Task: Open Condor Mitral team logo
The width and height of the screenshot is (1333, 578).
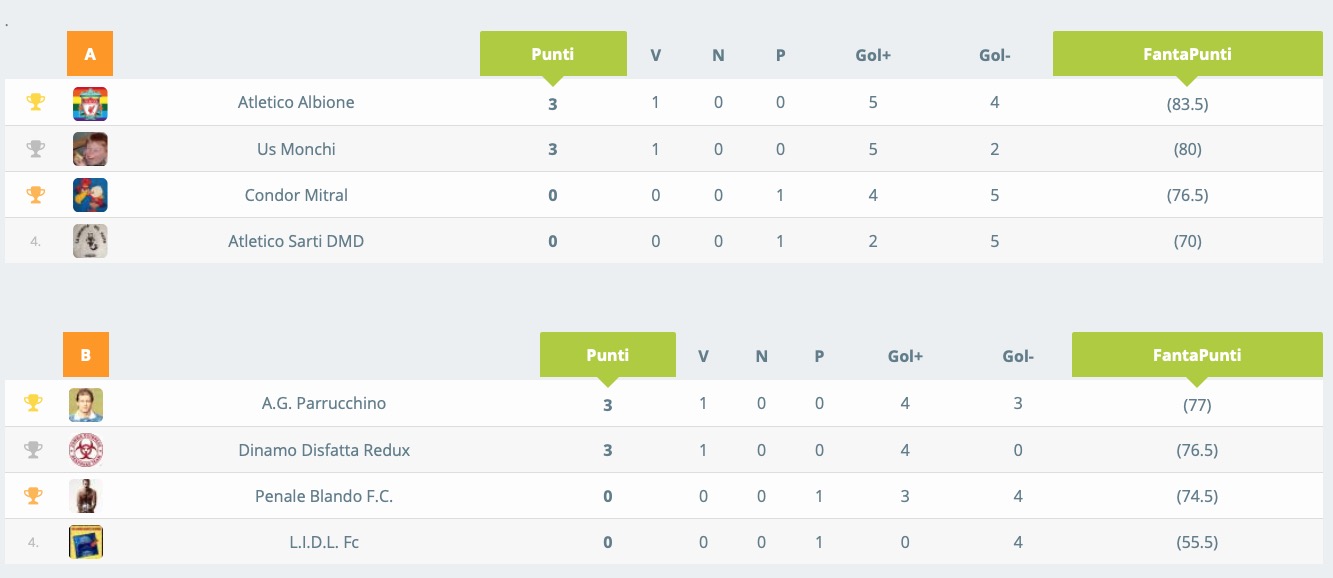Action: pyautogui.click(x=90, y=195)
